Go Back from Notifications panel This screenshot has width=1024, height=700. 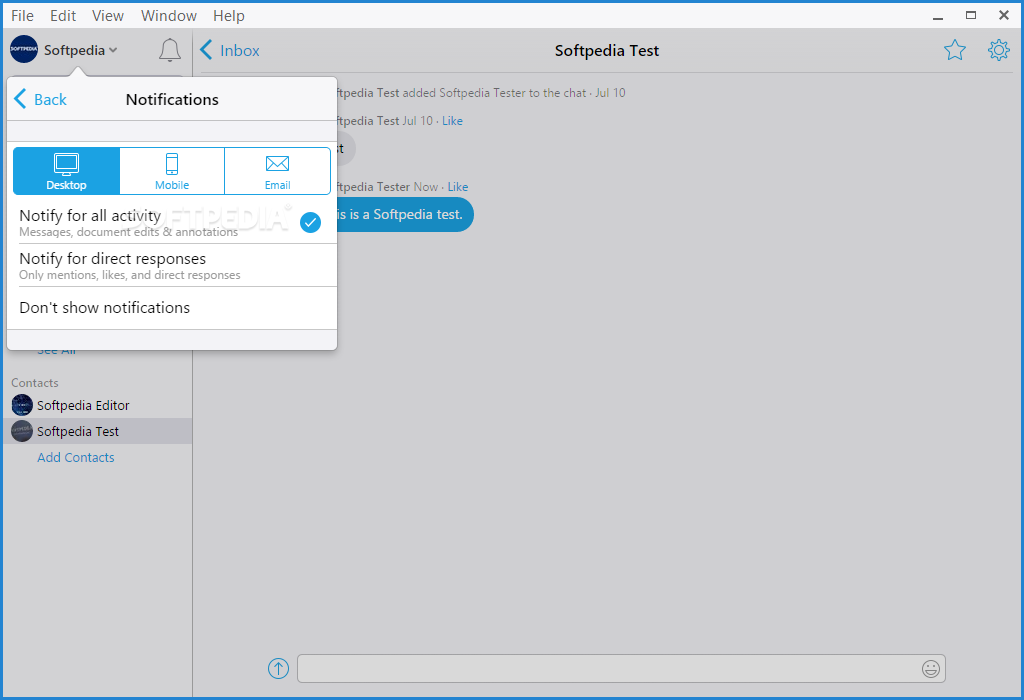tap(40, 99)
